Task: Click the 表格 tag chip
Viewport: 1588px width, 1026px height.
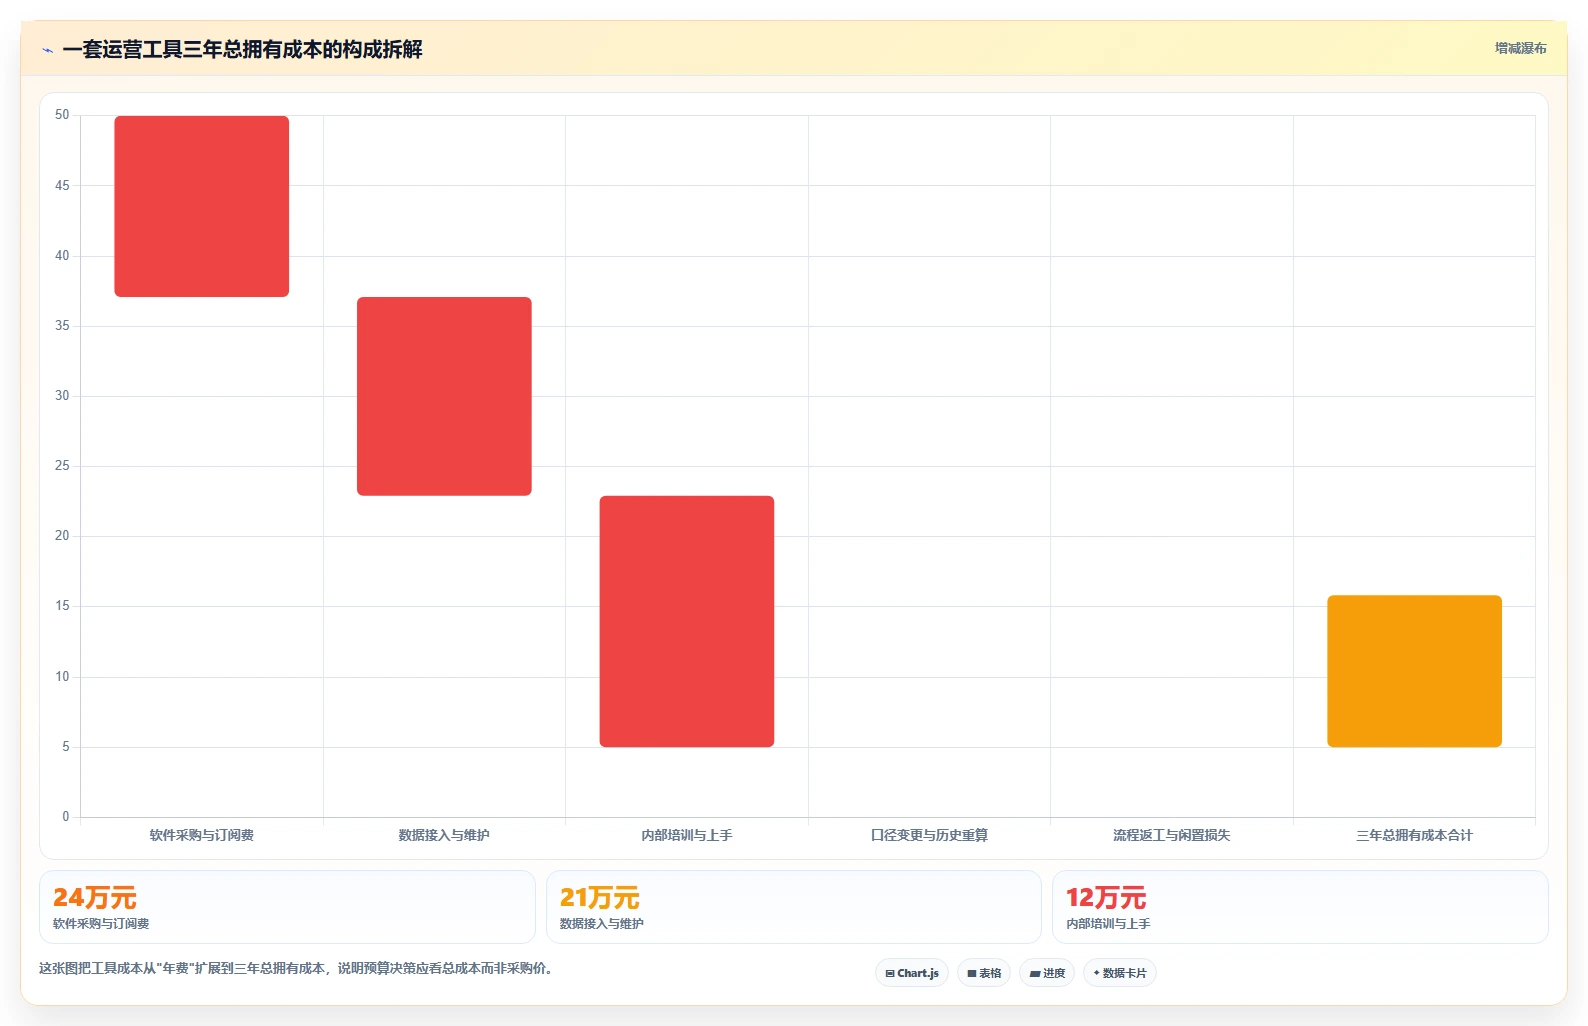Action: pos(984,973)
